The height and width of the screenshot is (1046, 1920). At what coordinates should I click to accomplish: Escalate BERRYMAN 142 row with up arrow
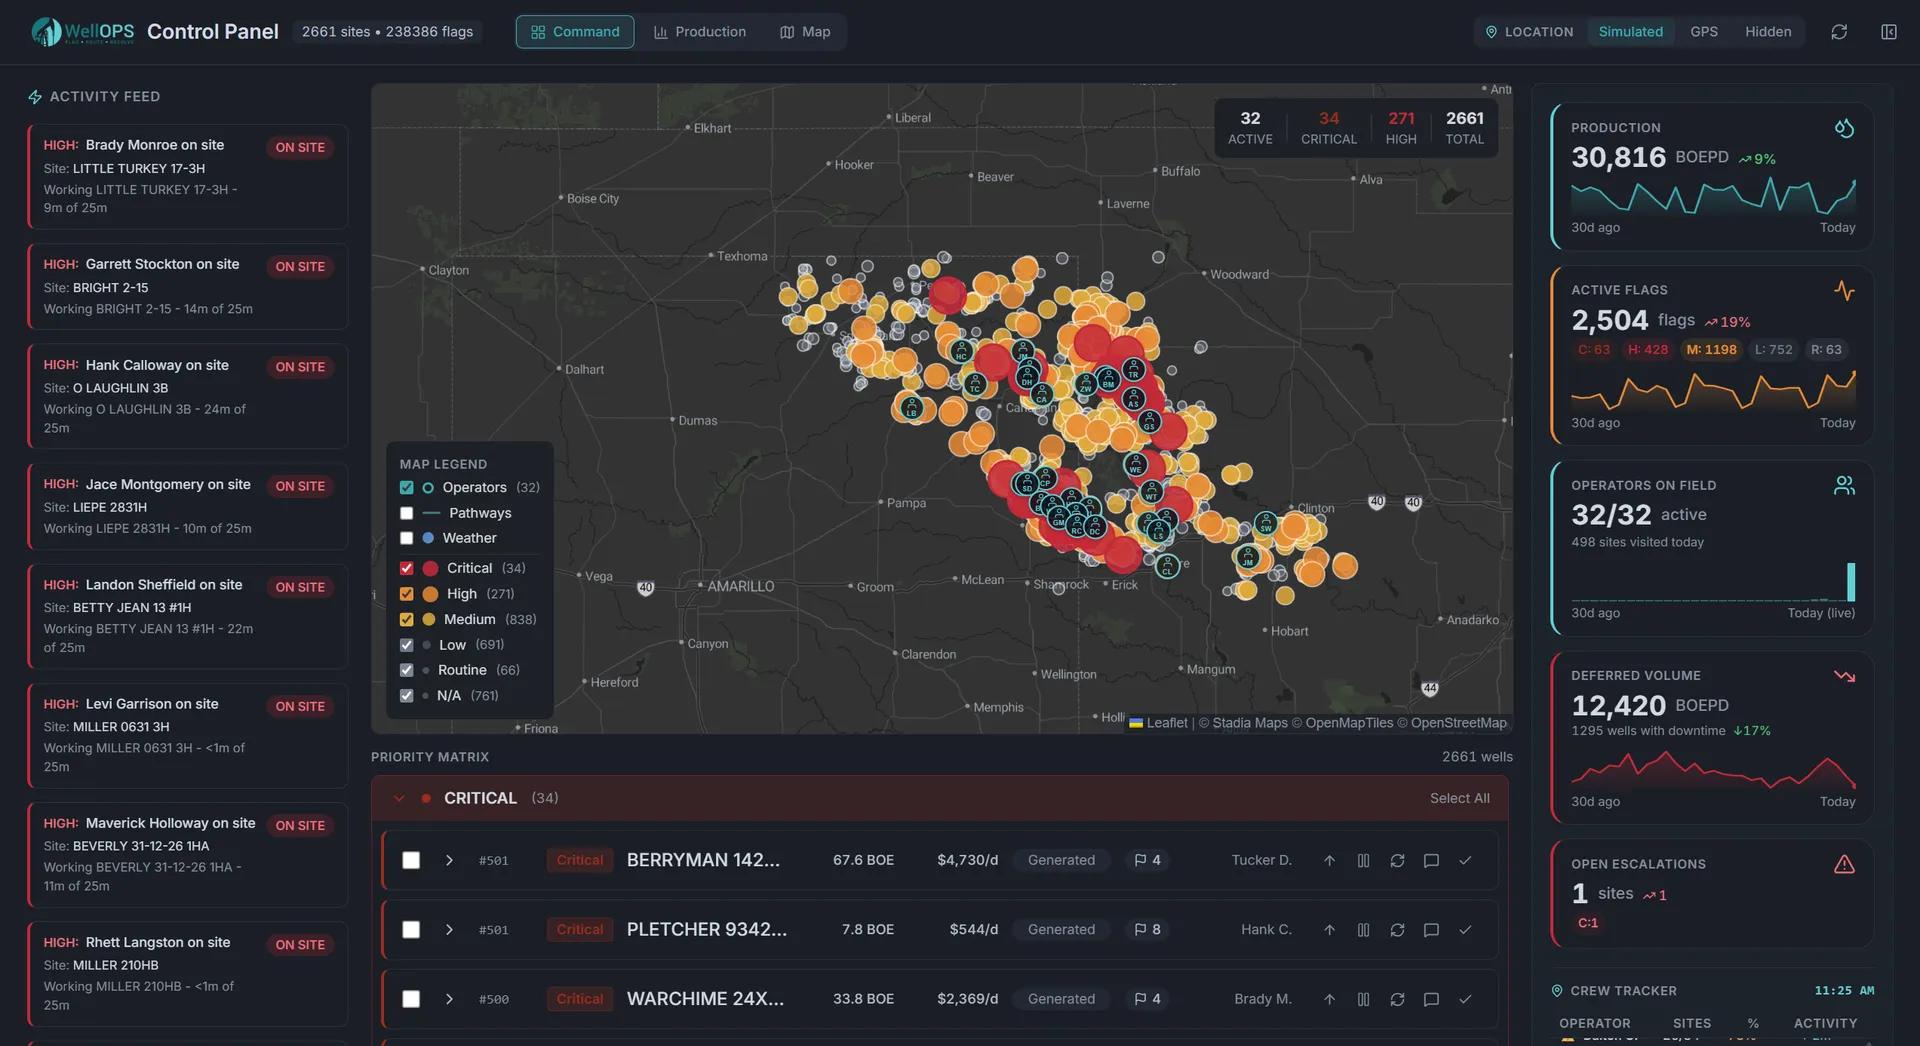[x=1329, y=860]
